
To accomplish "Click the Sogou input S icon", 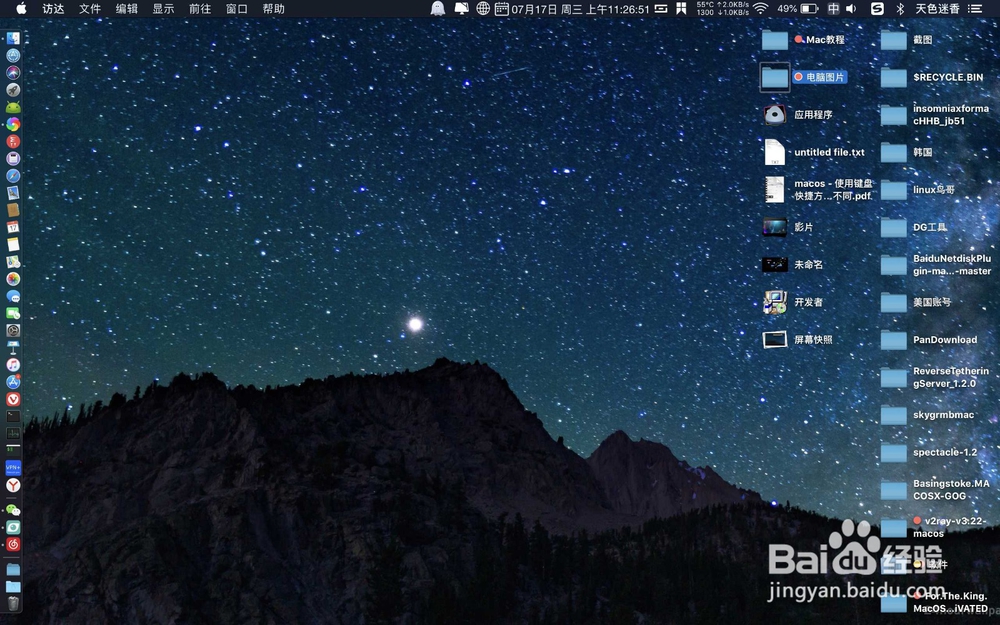I will click(x=878, y=8).
